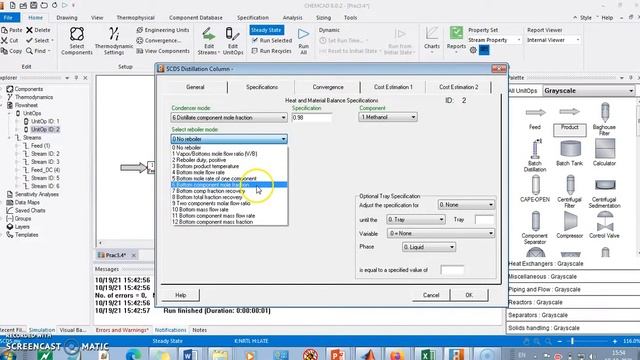
Task: Click Tray number input field
Action: coord(484,220)
